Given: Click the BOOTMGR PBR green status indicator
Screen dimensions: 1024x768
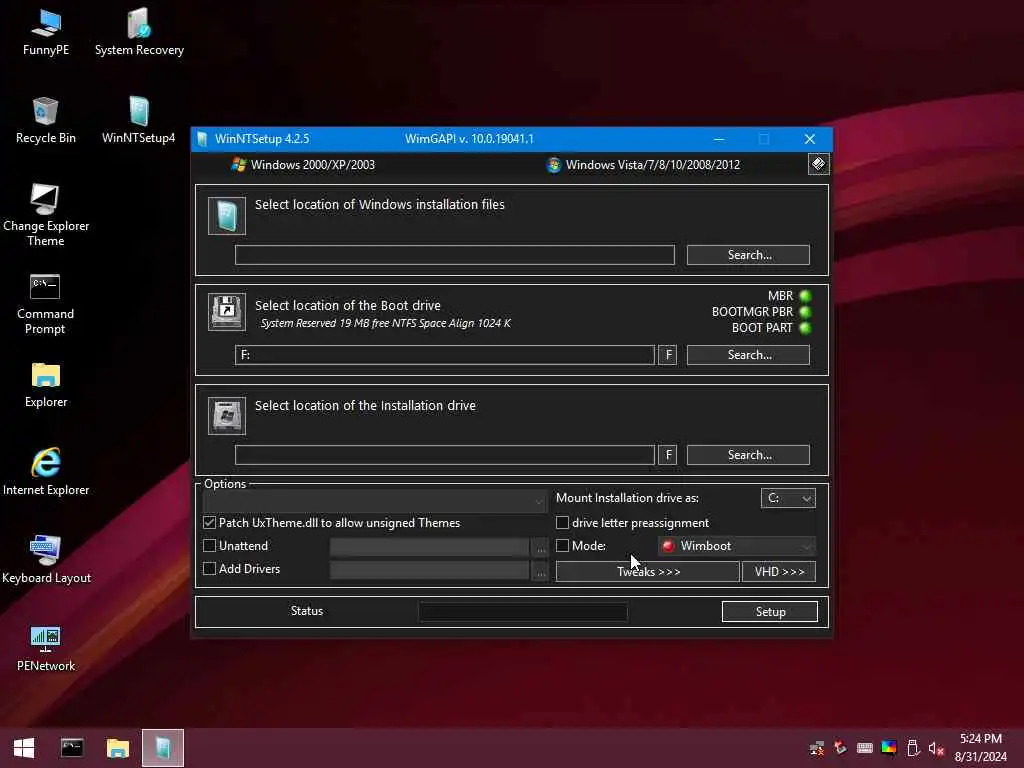Looking at the screenshot, I should [x=805, y=312].
